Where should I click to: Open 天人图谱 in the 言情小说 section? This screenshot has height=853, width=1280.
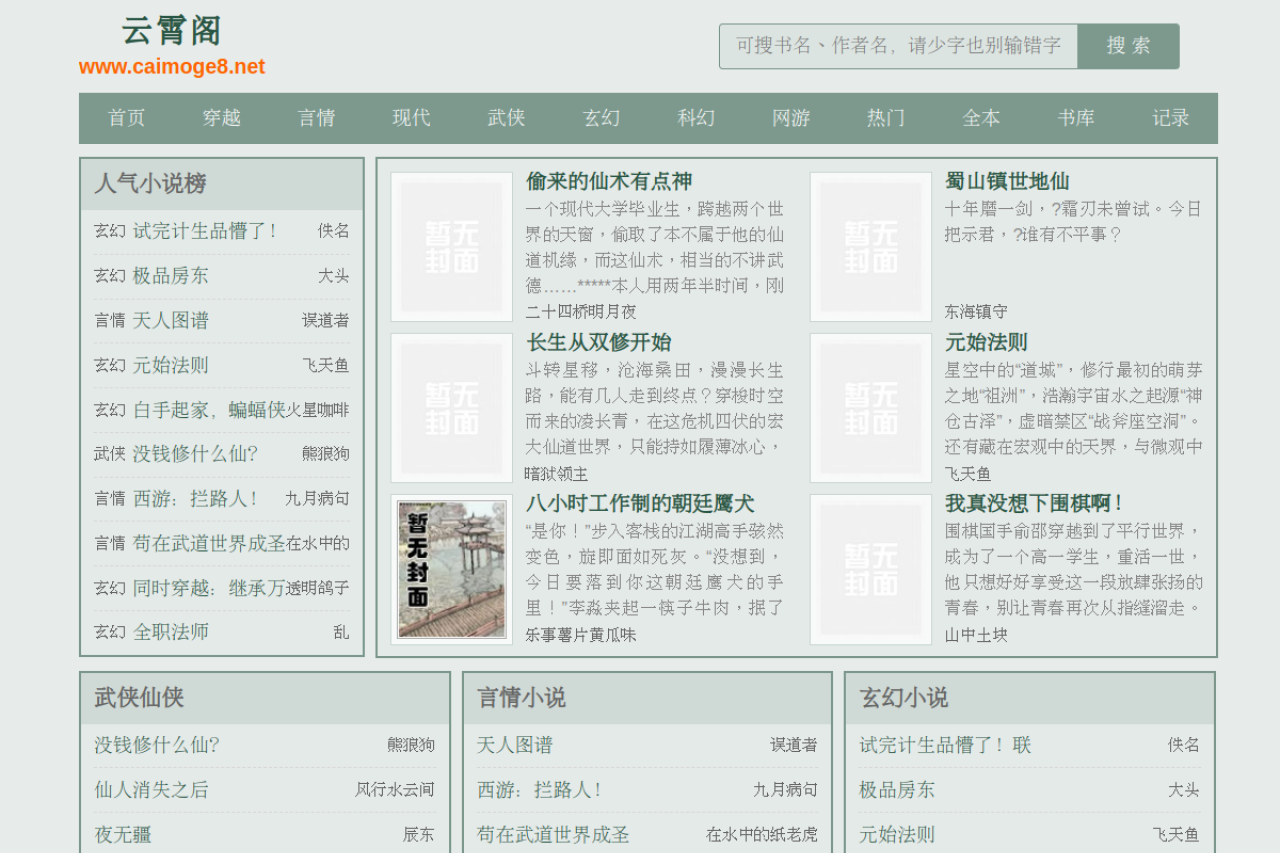click(515, 745)
